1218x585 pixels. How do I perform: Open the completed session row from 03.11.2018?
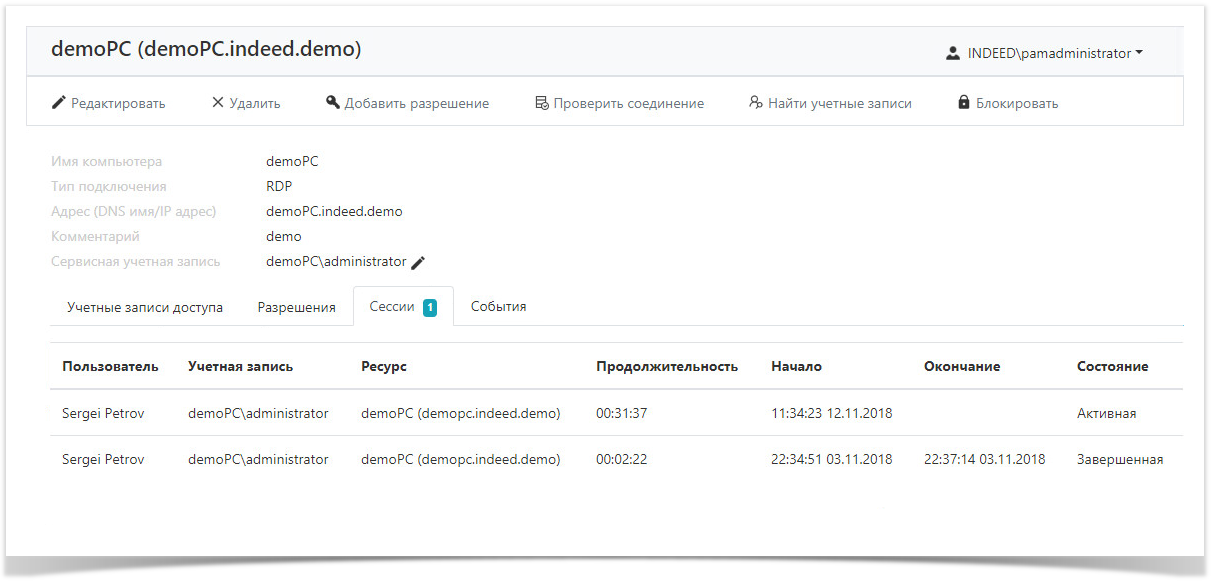(616, 460)
